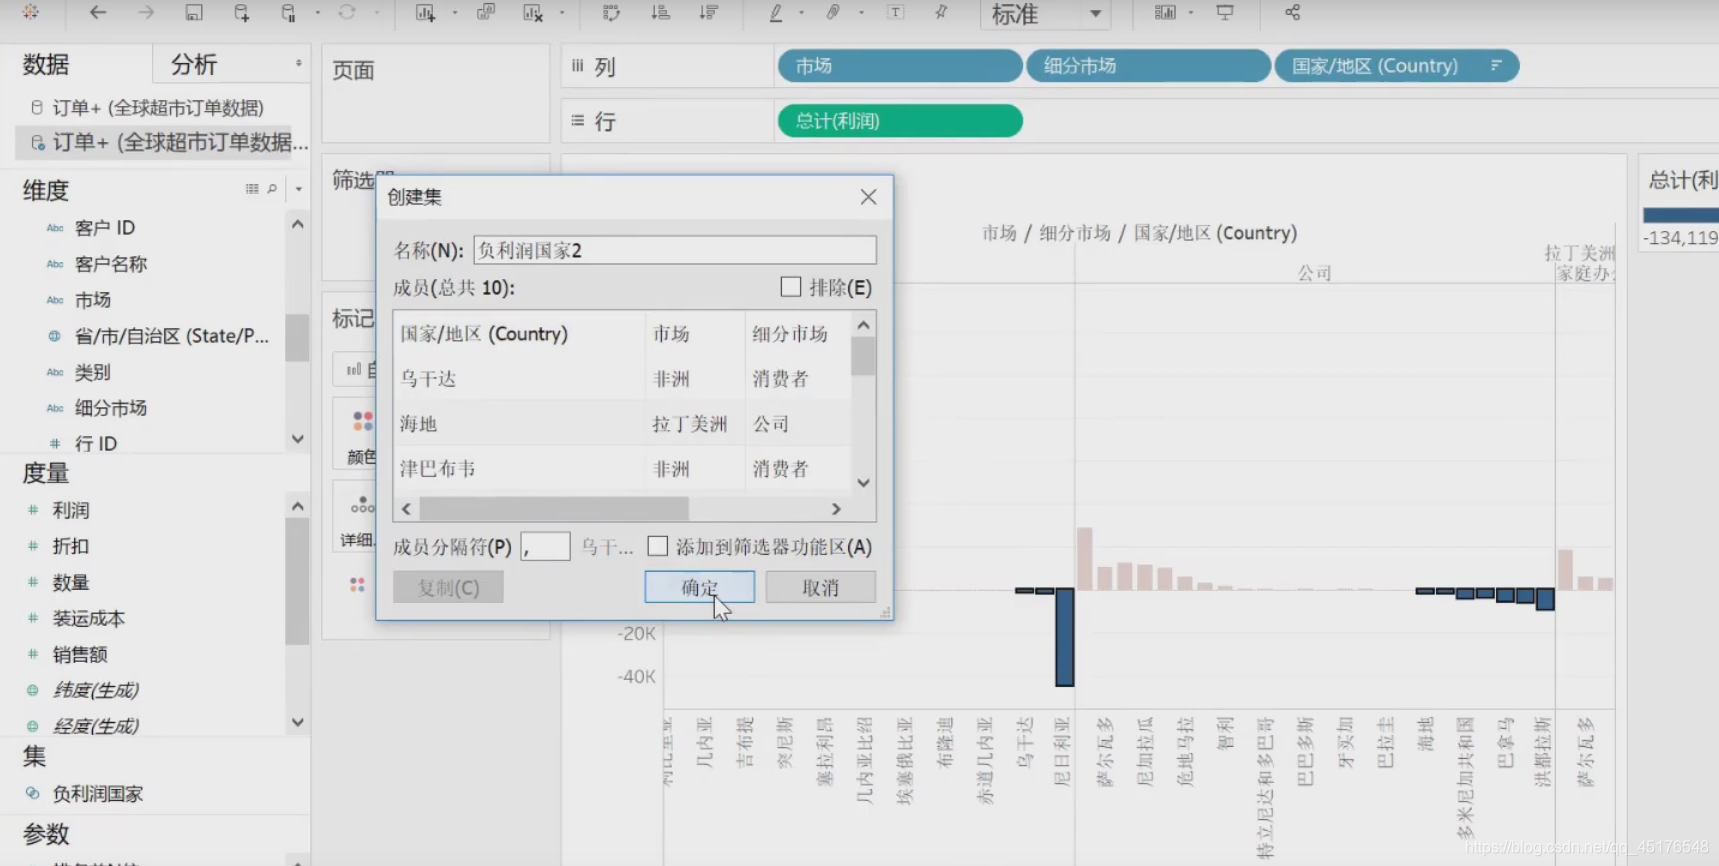Open the 标准 fit dropdown
Image resolution: width=1719 pixels, height=866 pixels.
point(1095,14)
